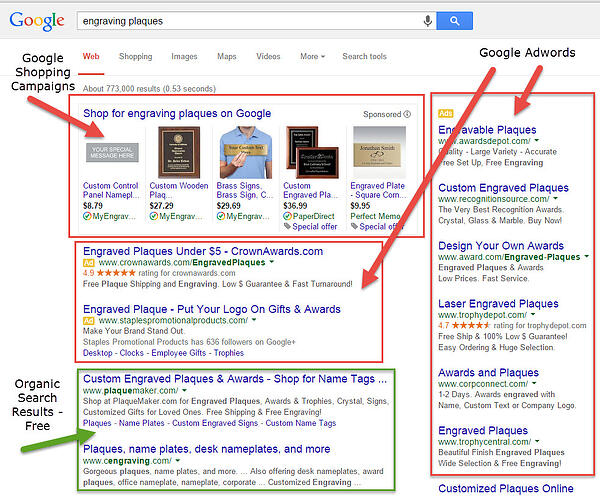The width and height of the screenshot is (600, 496).
Task: Click the Sponsored info icon
Action: (407, 114)
